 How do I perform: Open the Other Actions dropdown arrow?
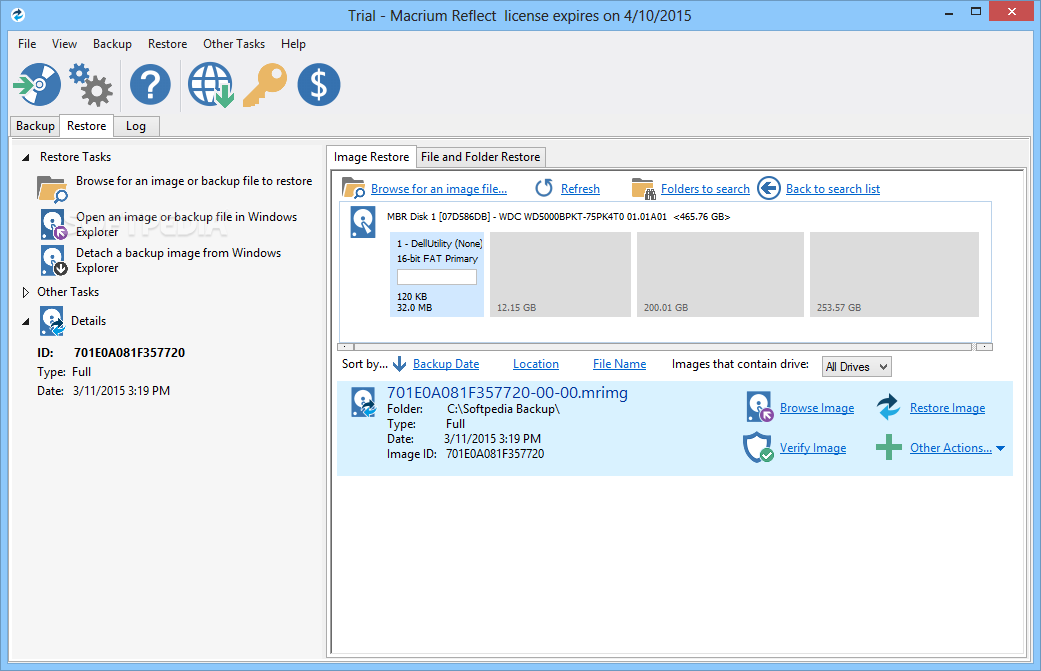tap(1001, 449)
